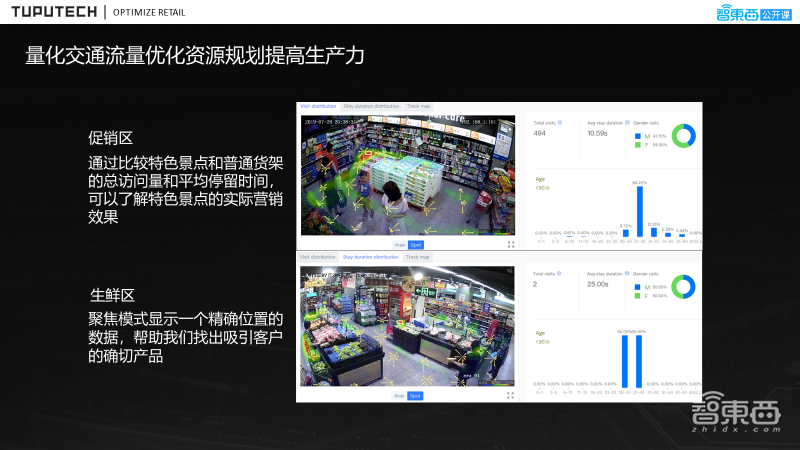This screenshot has width=800, height=450.
Task: Click green F legend swatch in lower panel
Action: pyautogui.click(x=637, y=296)
